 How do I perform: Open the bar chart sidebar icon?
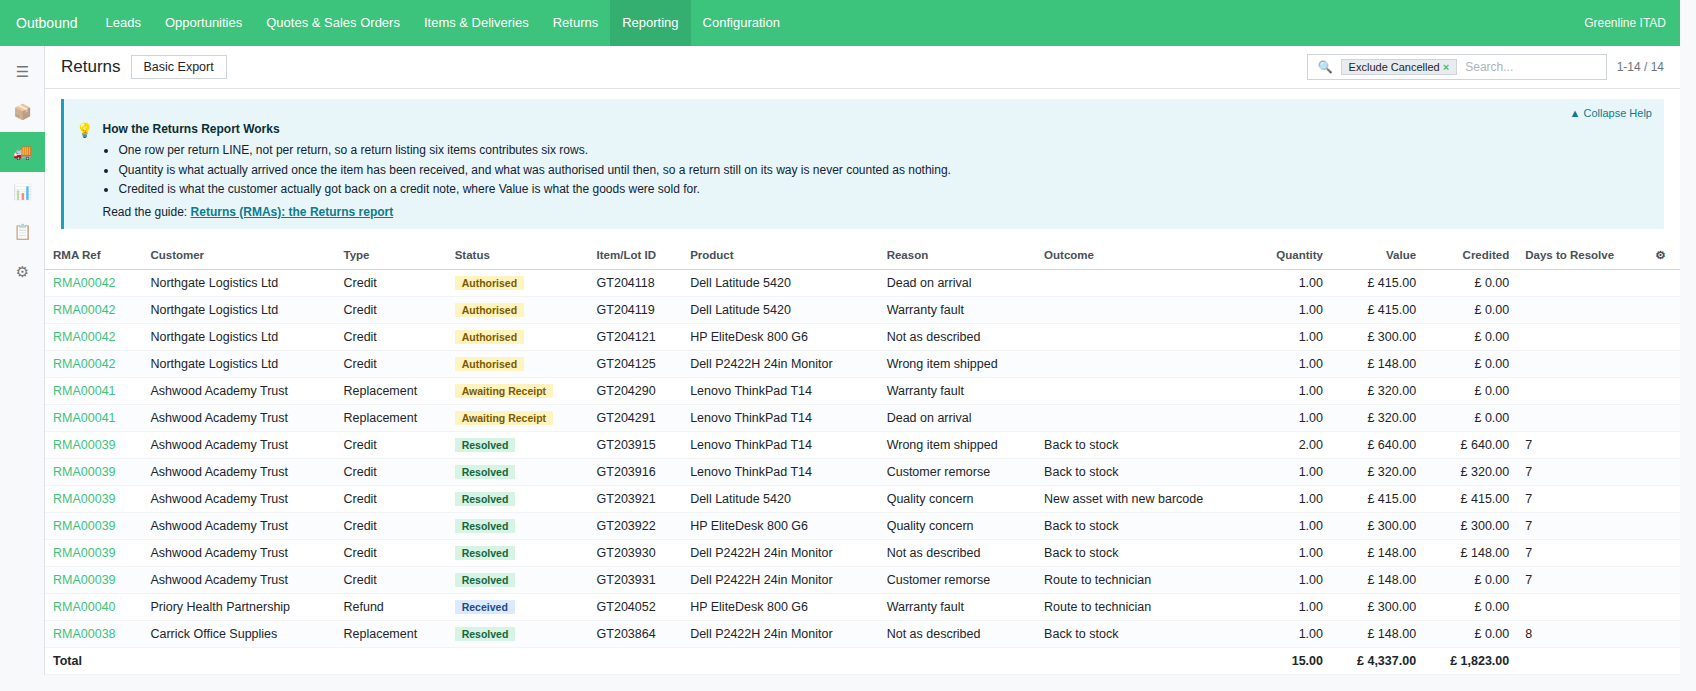point(22,192)
